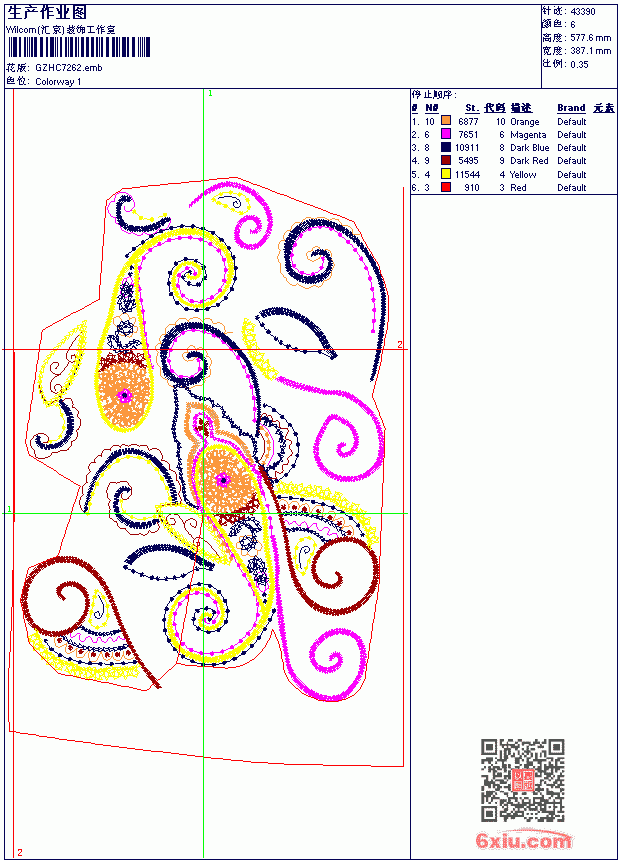Click the file name GZHC7262.emb

[69, 68]
